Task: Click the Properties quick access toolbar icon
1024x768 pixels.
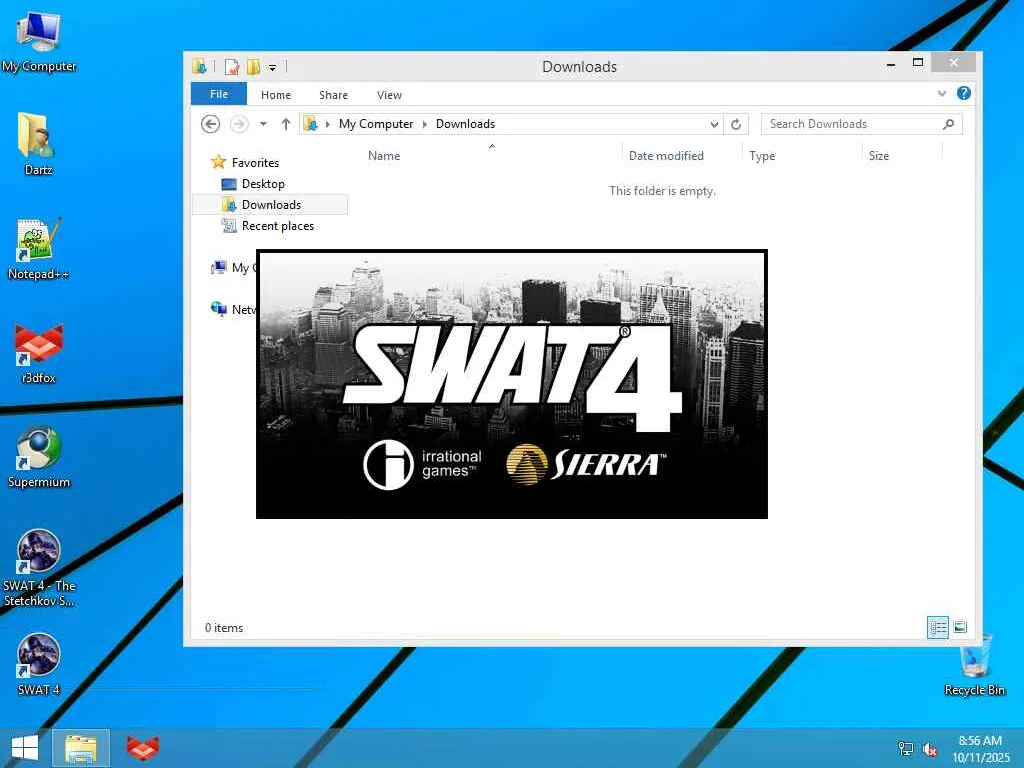Action: (x=232, y=67)
